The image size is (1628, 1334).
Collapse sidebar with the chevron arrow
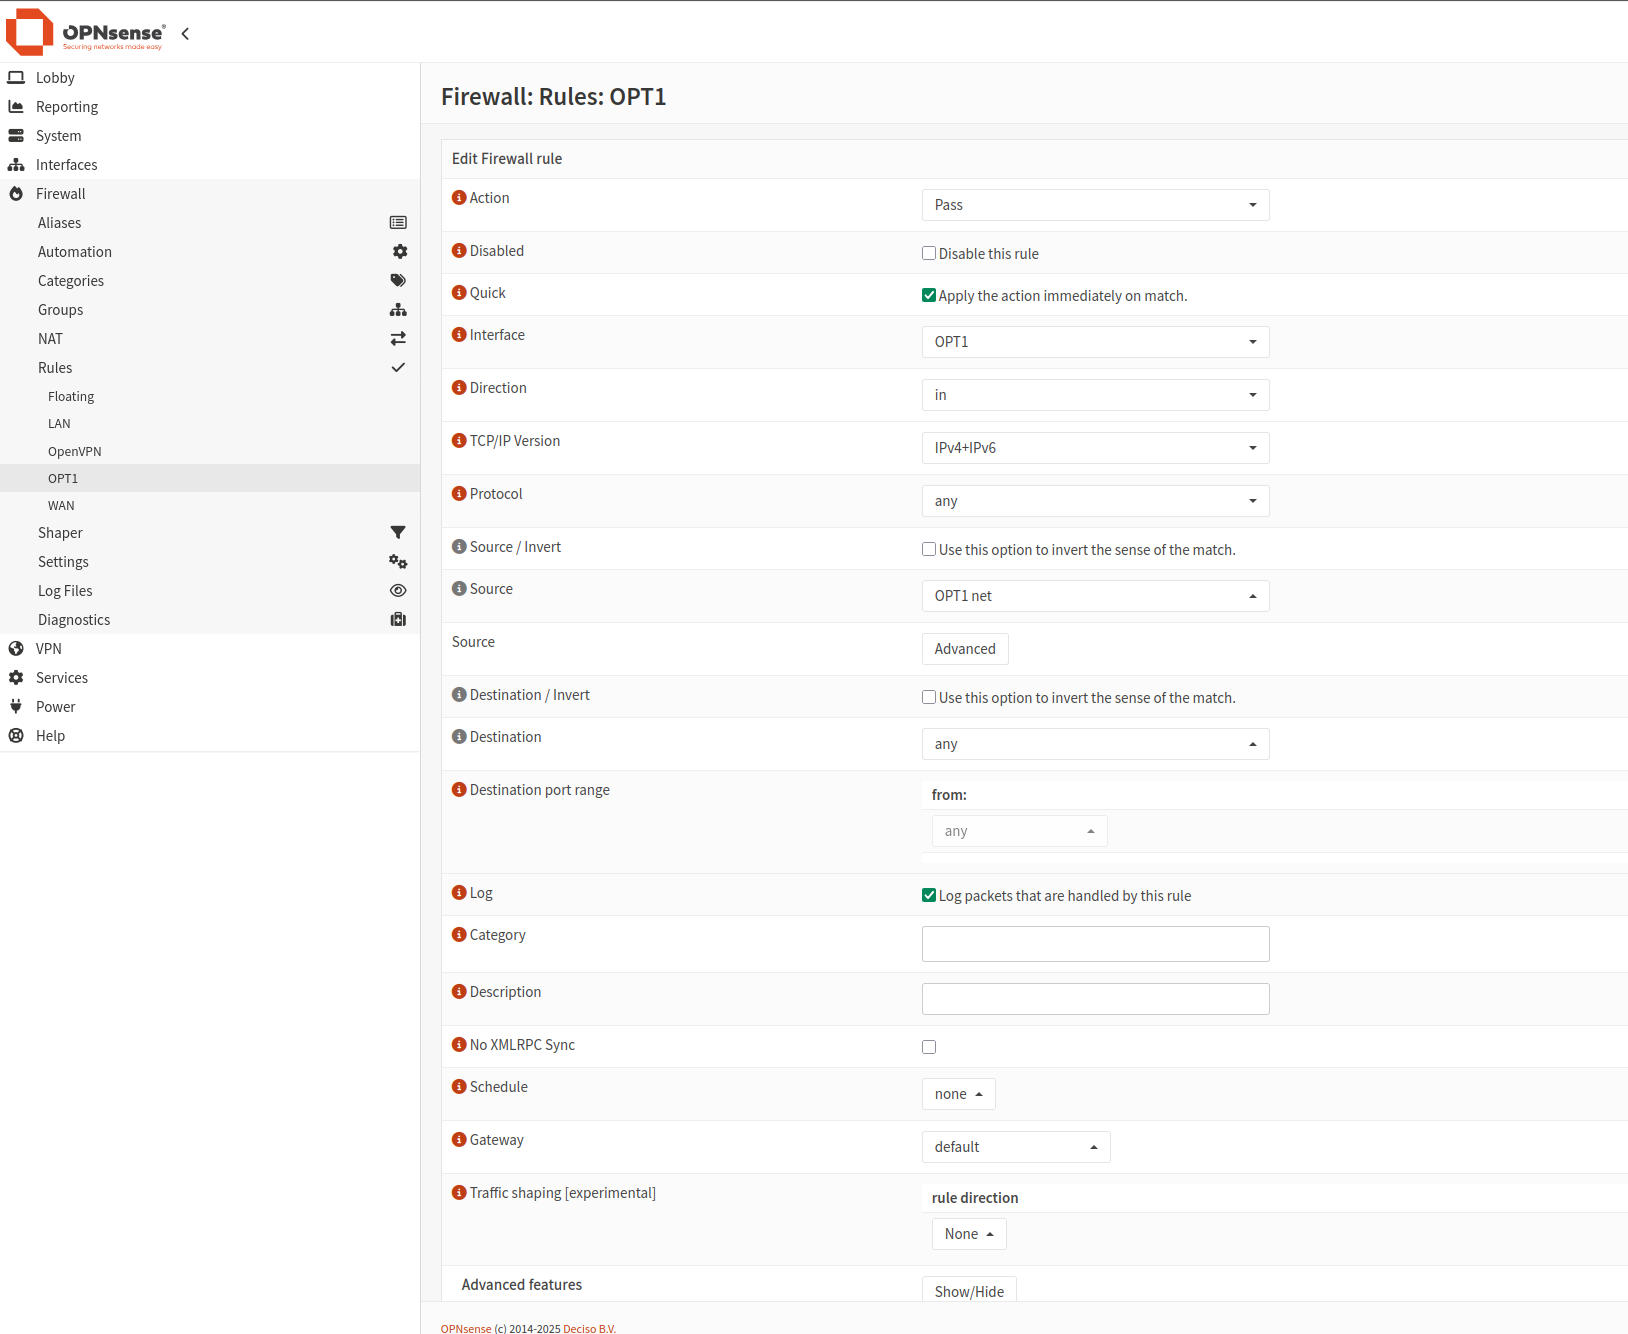click(185, 34)
